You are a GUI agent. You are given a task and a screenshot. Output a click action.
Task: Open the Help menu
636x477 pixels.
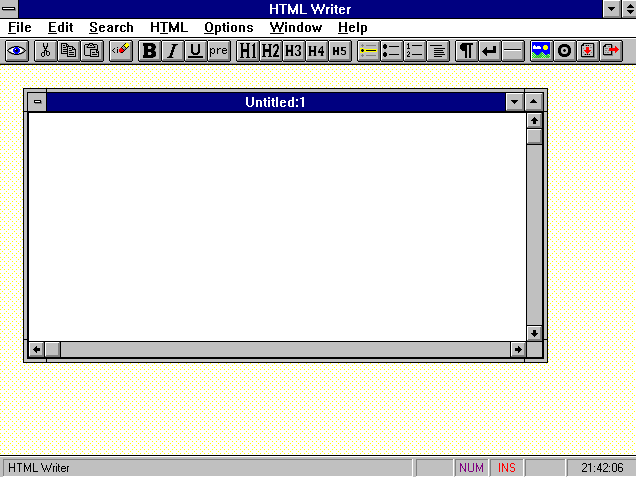(352, 28)
